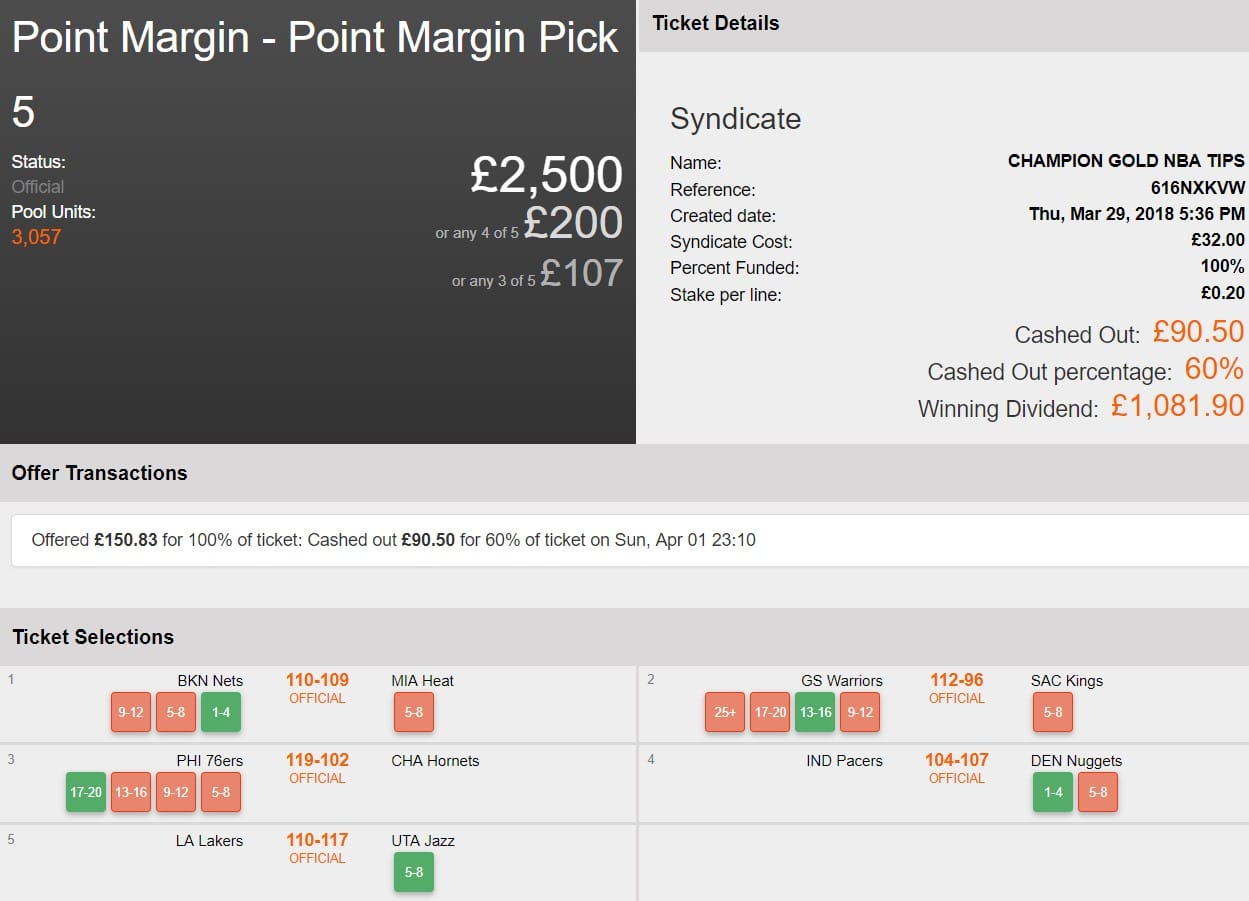
Task: Click the 110-109 official score for Nets vs Heat
Action: coord(317,680)
